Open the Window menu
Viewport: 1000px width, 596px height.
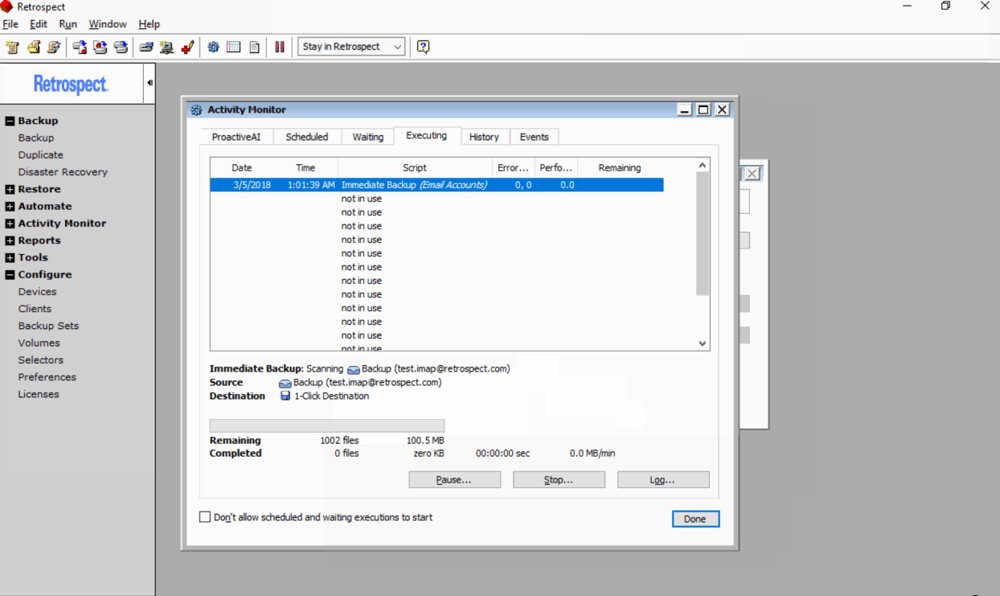click(107, 24)
